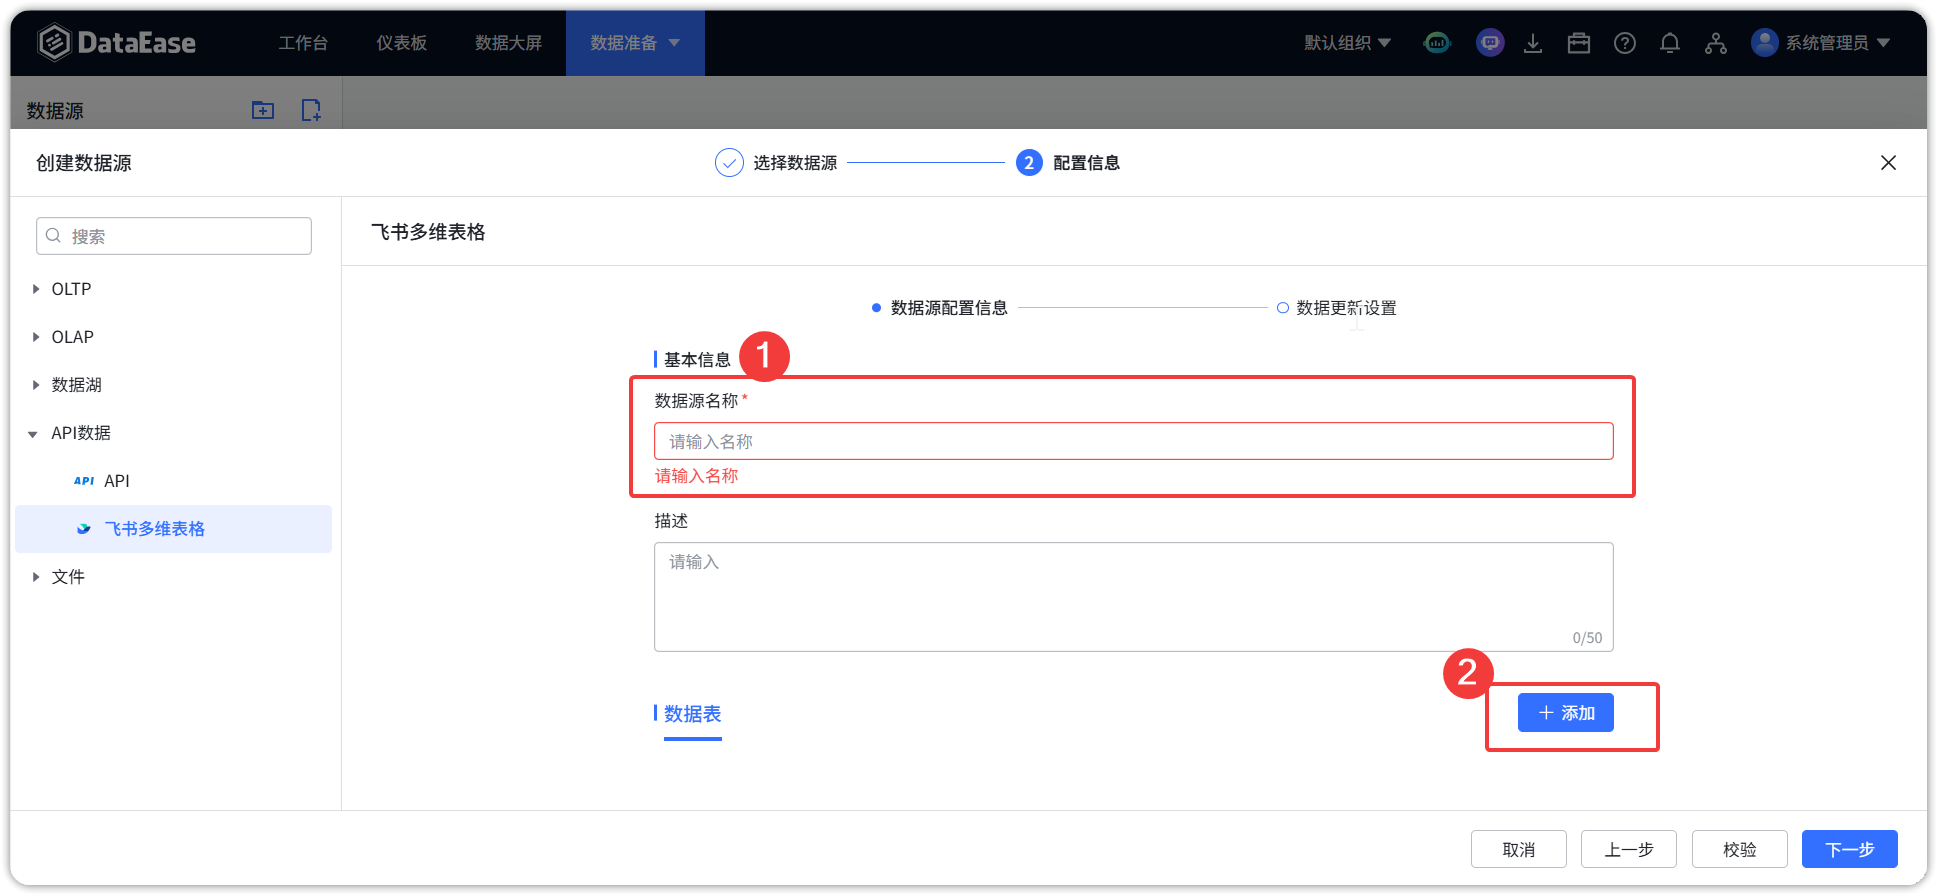Go to the 工作台 menu
Viewport: 1937px width, 895px height.
coord(303,43)
